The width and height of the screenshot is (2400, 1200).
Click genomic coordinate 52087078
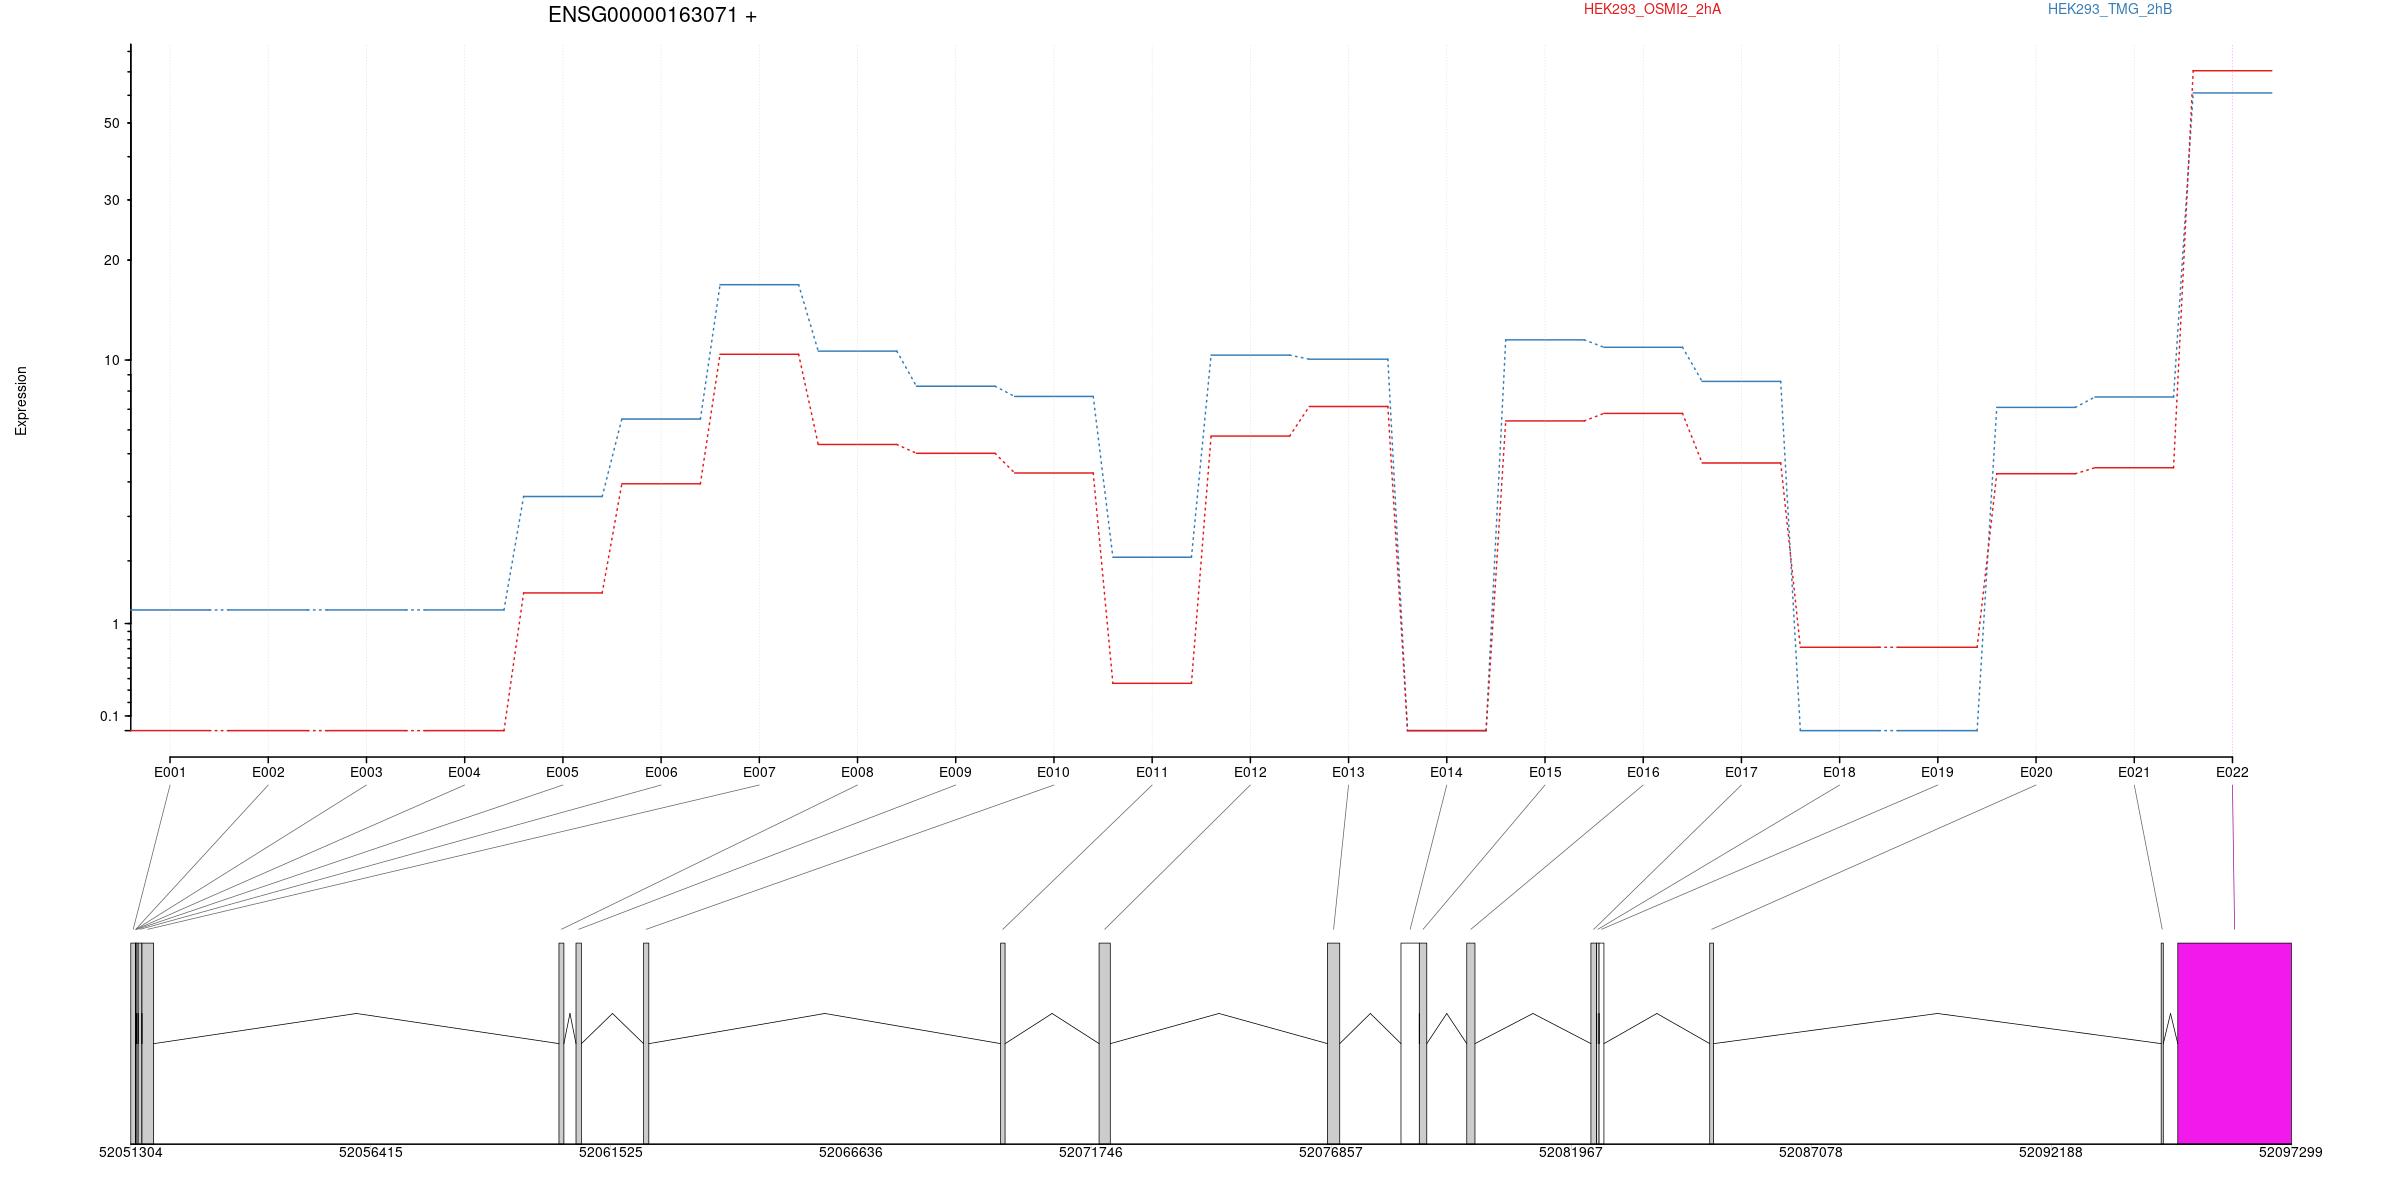[x=1811, y=1152]
